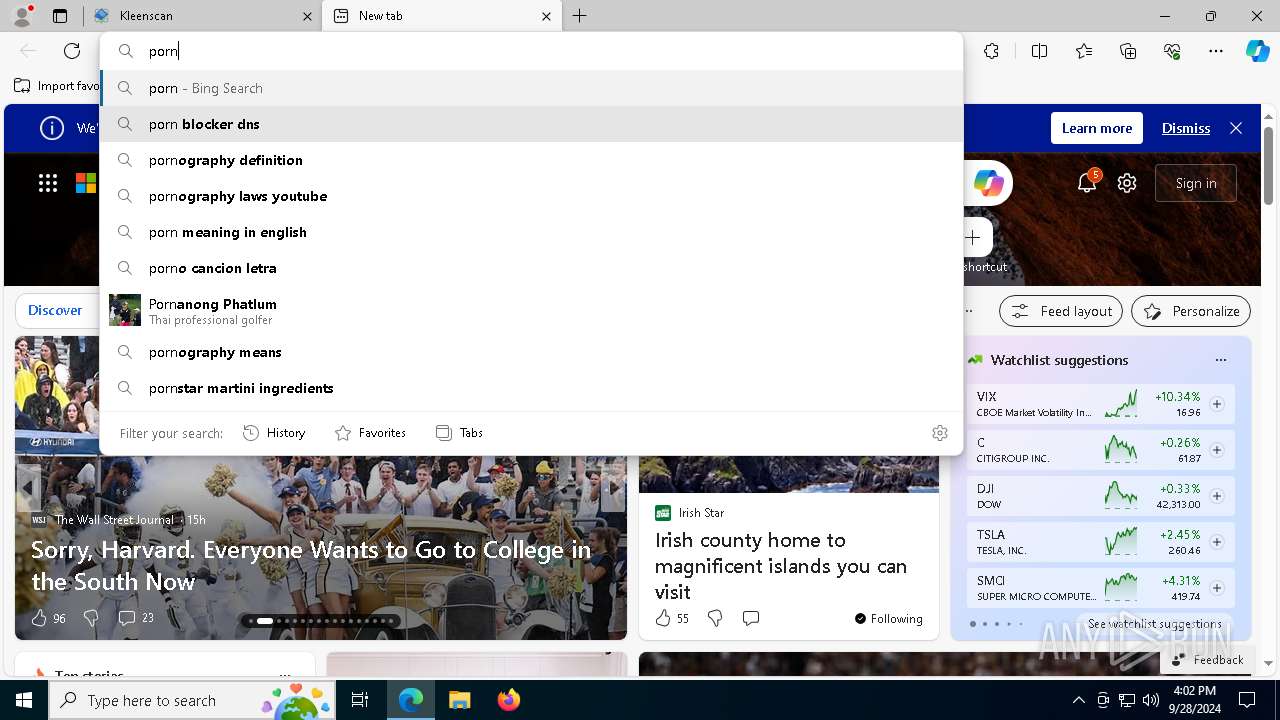Filter search by Tabs

coord(460,433)
